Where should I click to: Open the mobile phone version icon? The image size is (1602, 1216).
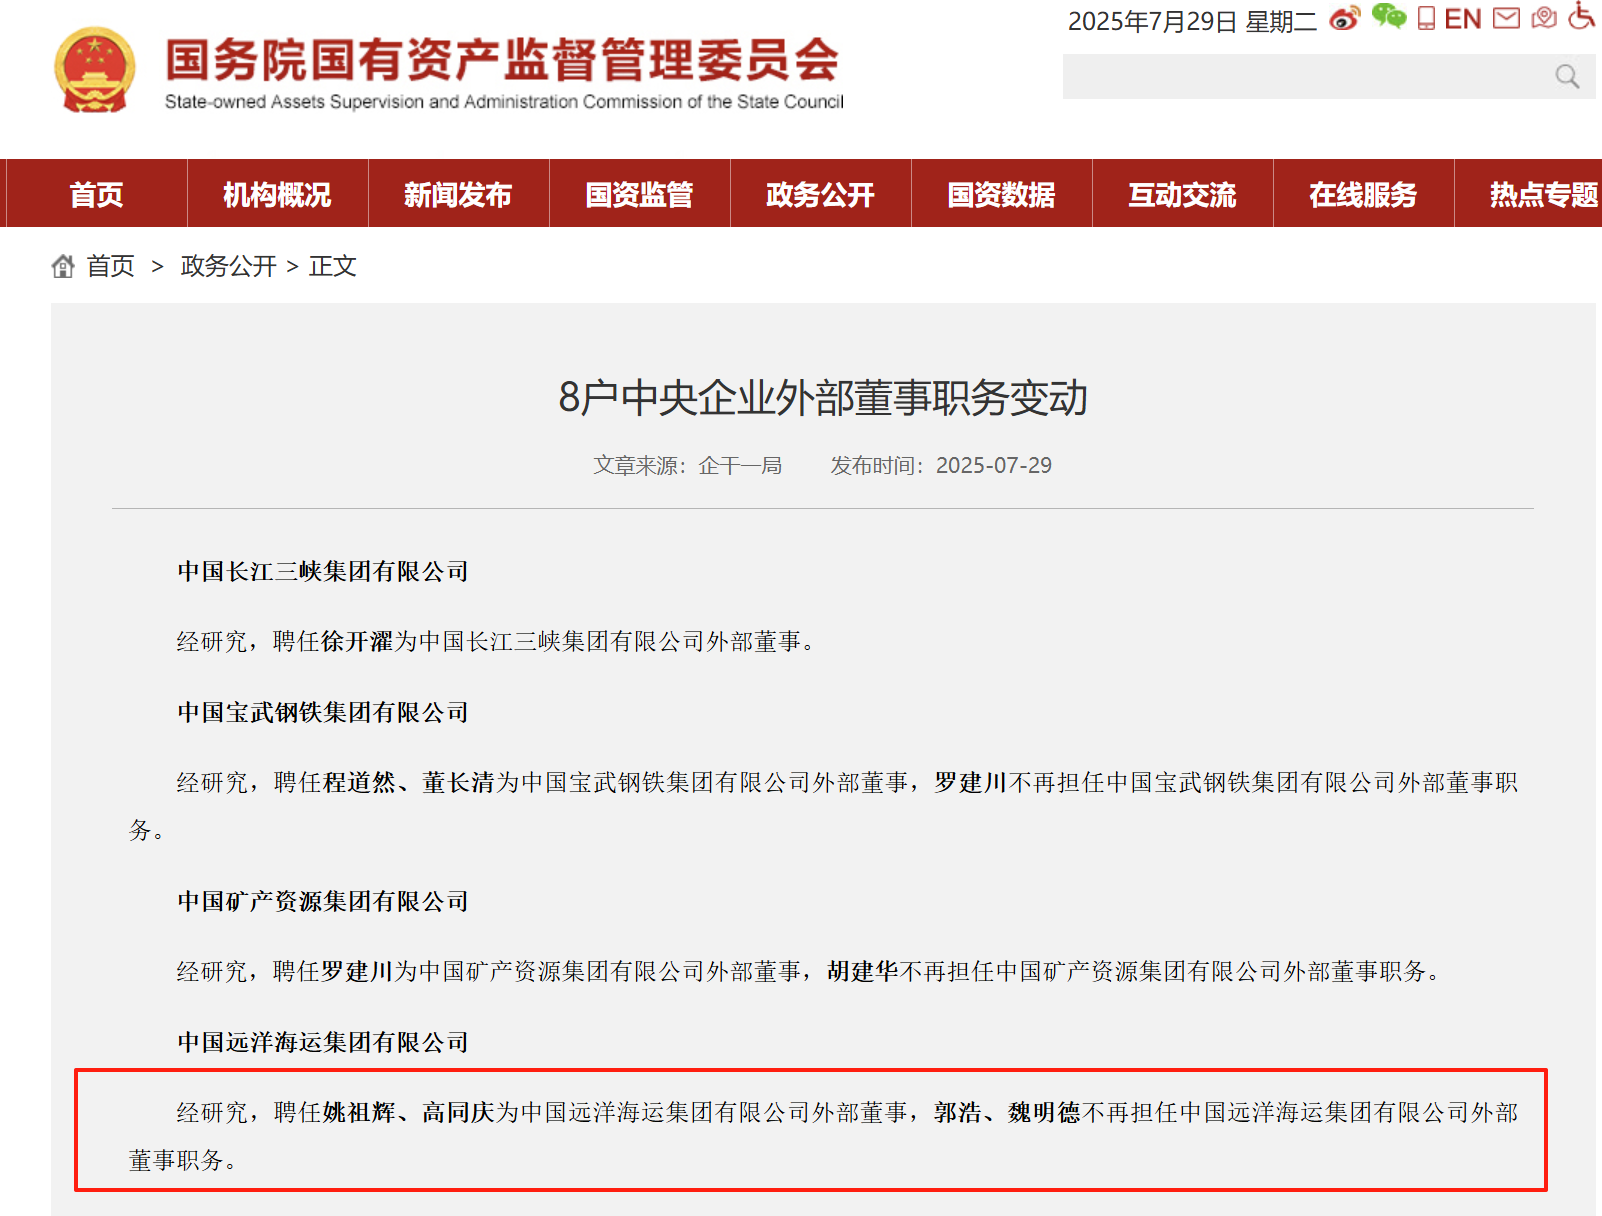pyautogui.click(x=1427, y=18)
